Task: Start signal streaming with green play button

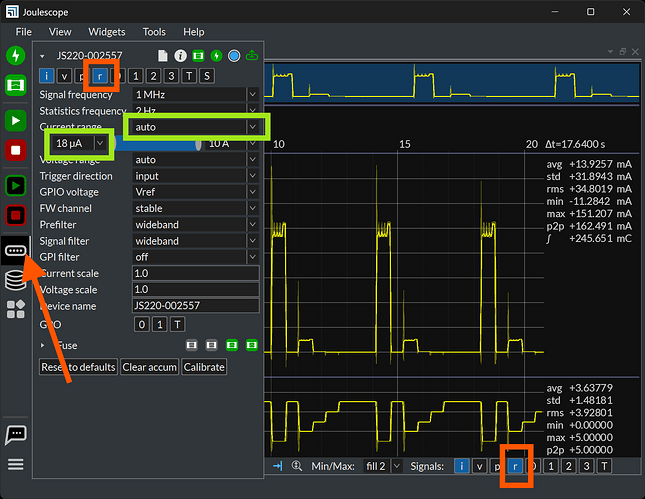Action: (16, 121)
